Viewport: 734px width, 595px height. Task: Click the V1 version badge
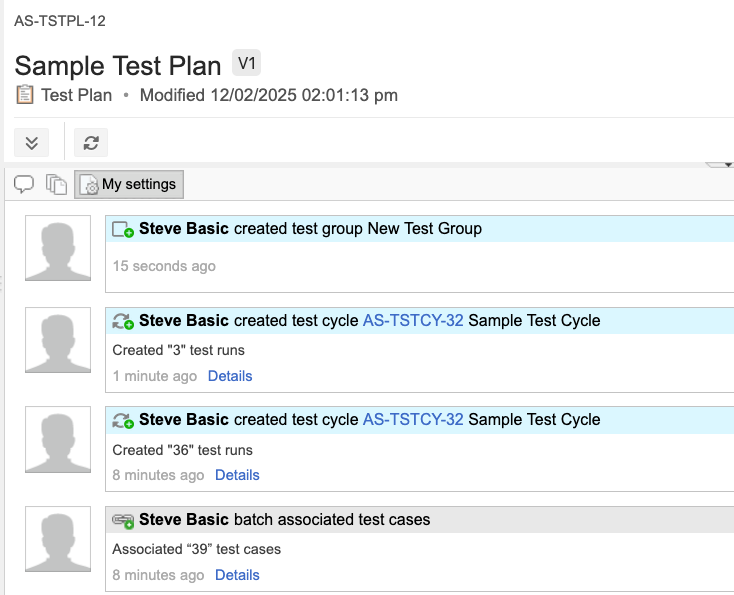point(246,64)
